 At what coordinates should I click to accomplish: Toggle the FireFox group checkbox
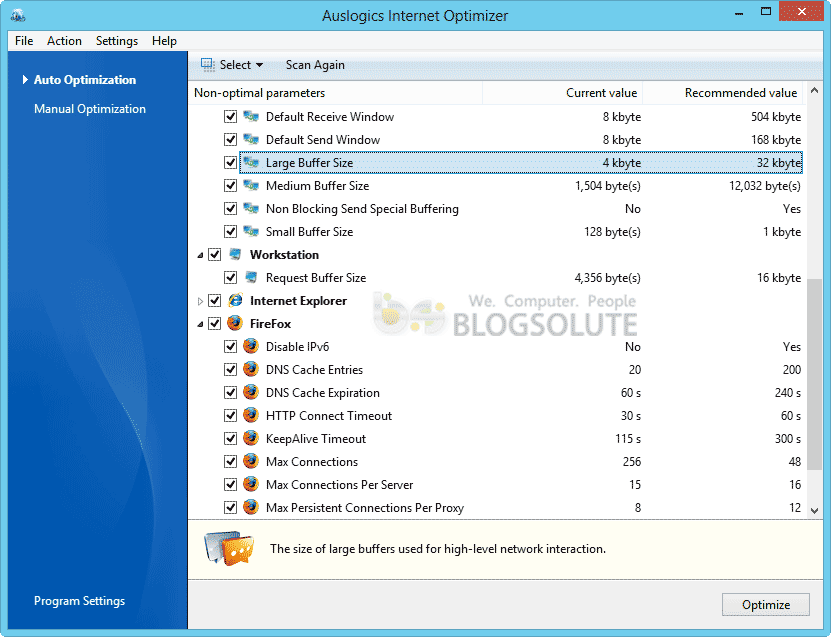pos(214,324)
